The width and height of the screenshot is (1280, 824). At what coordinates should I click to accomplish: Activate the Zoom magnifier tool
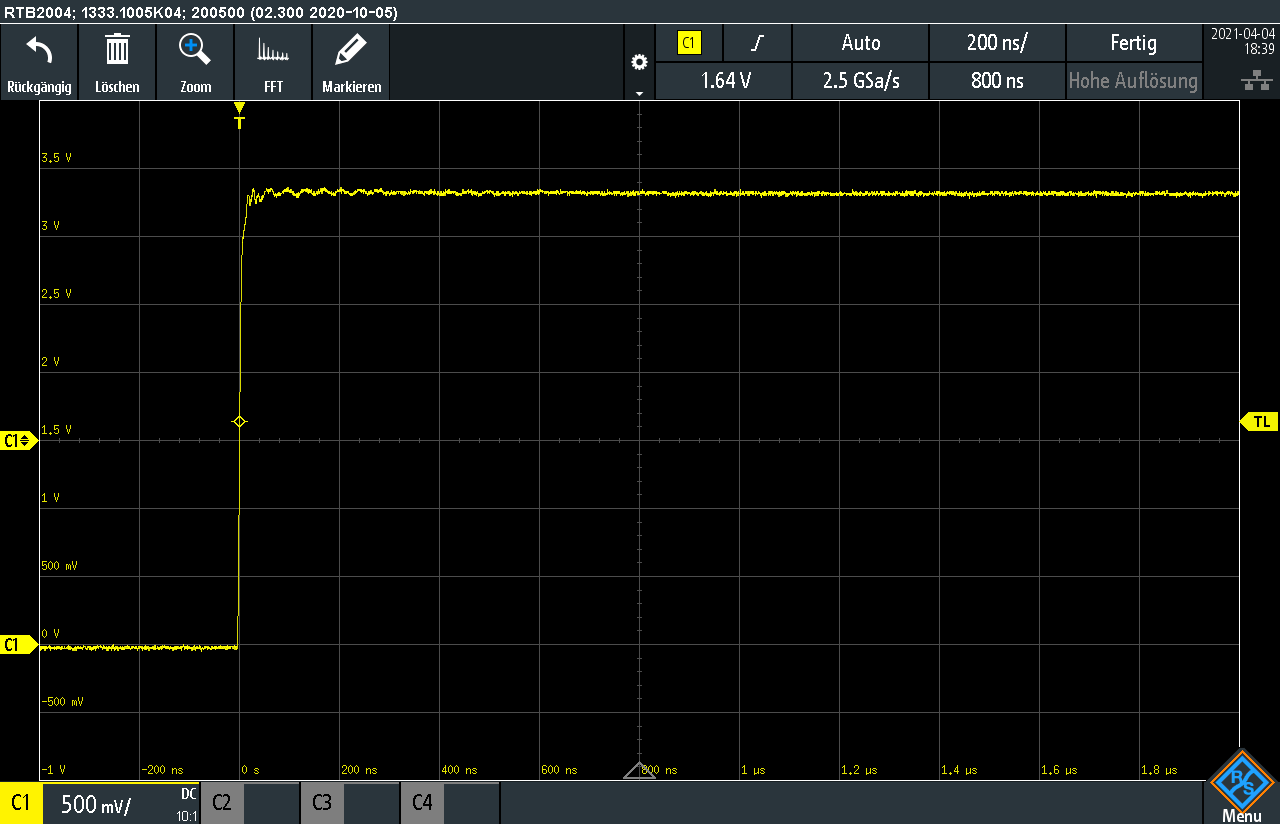(x=195, y=49)
